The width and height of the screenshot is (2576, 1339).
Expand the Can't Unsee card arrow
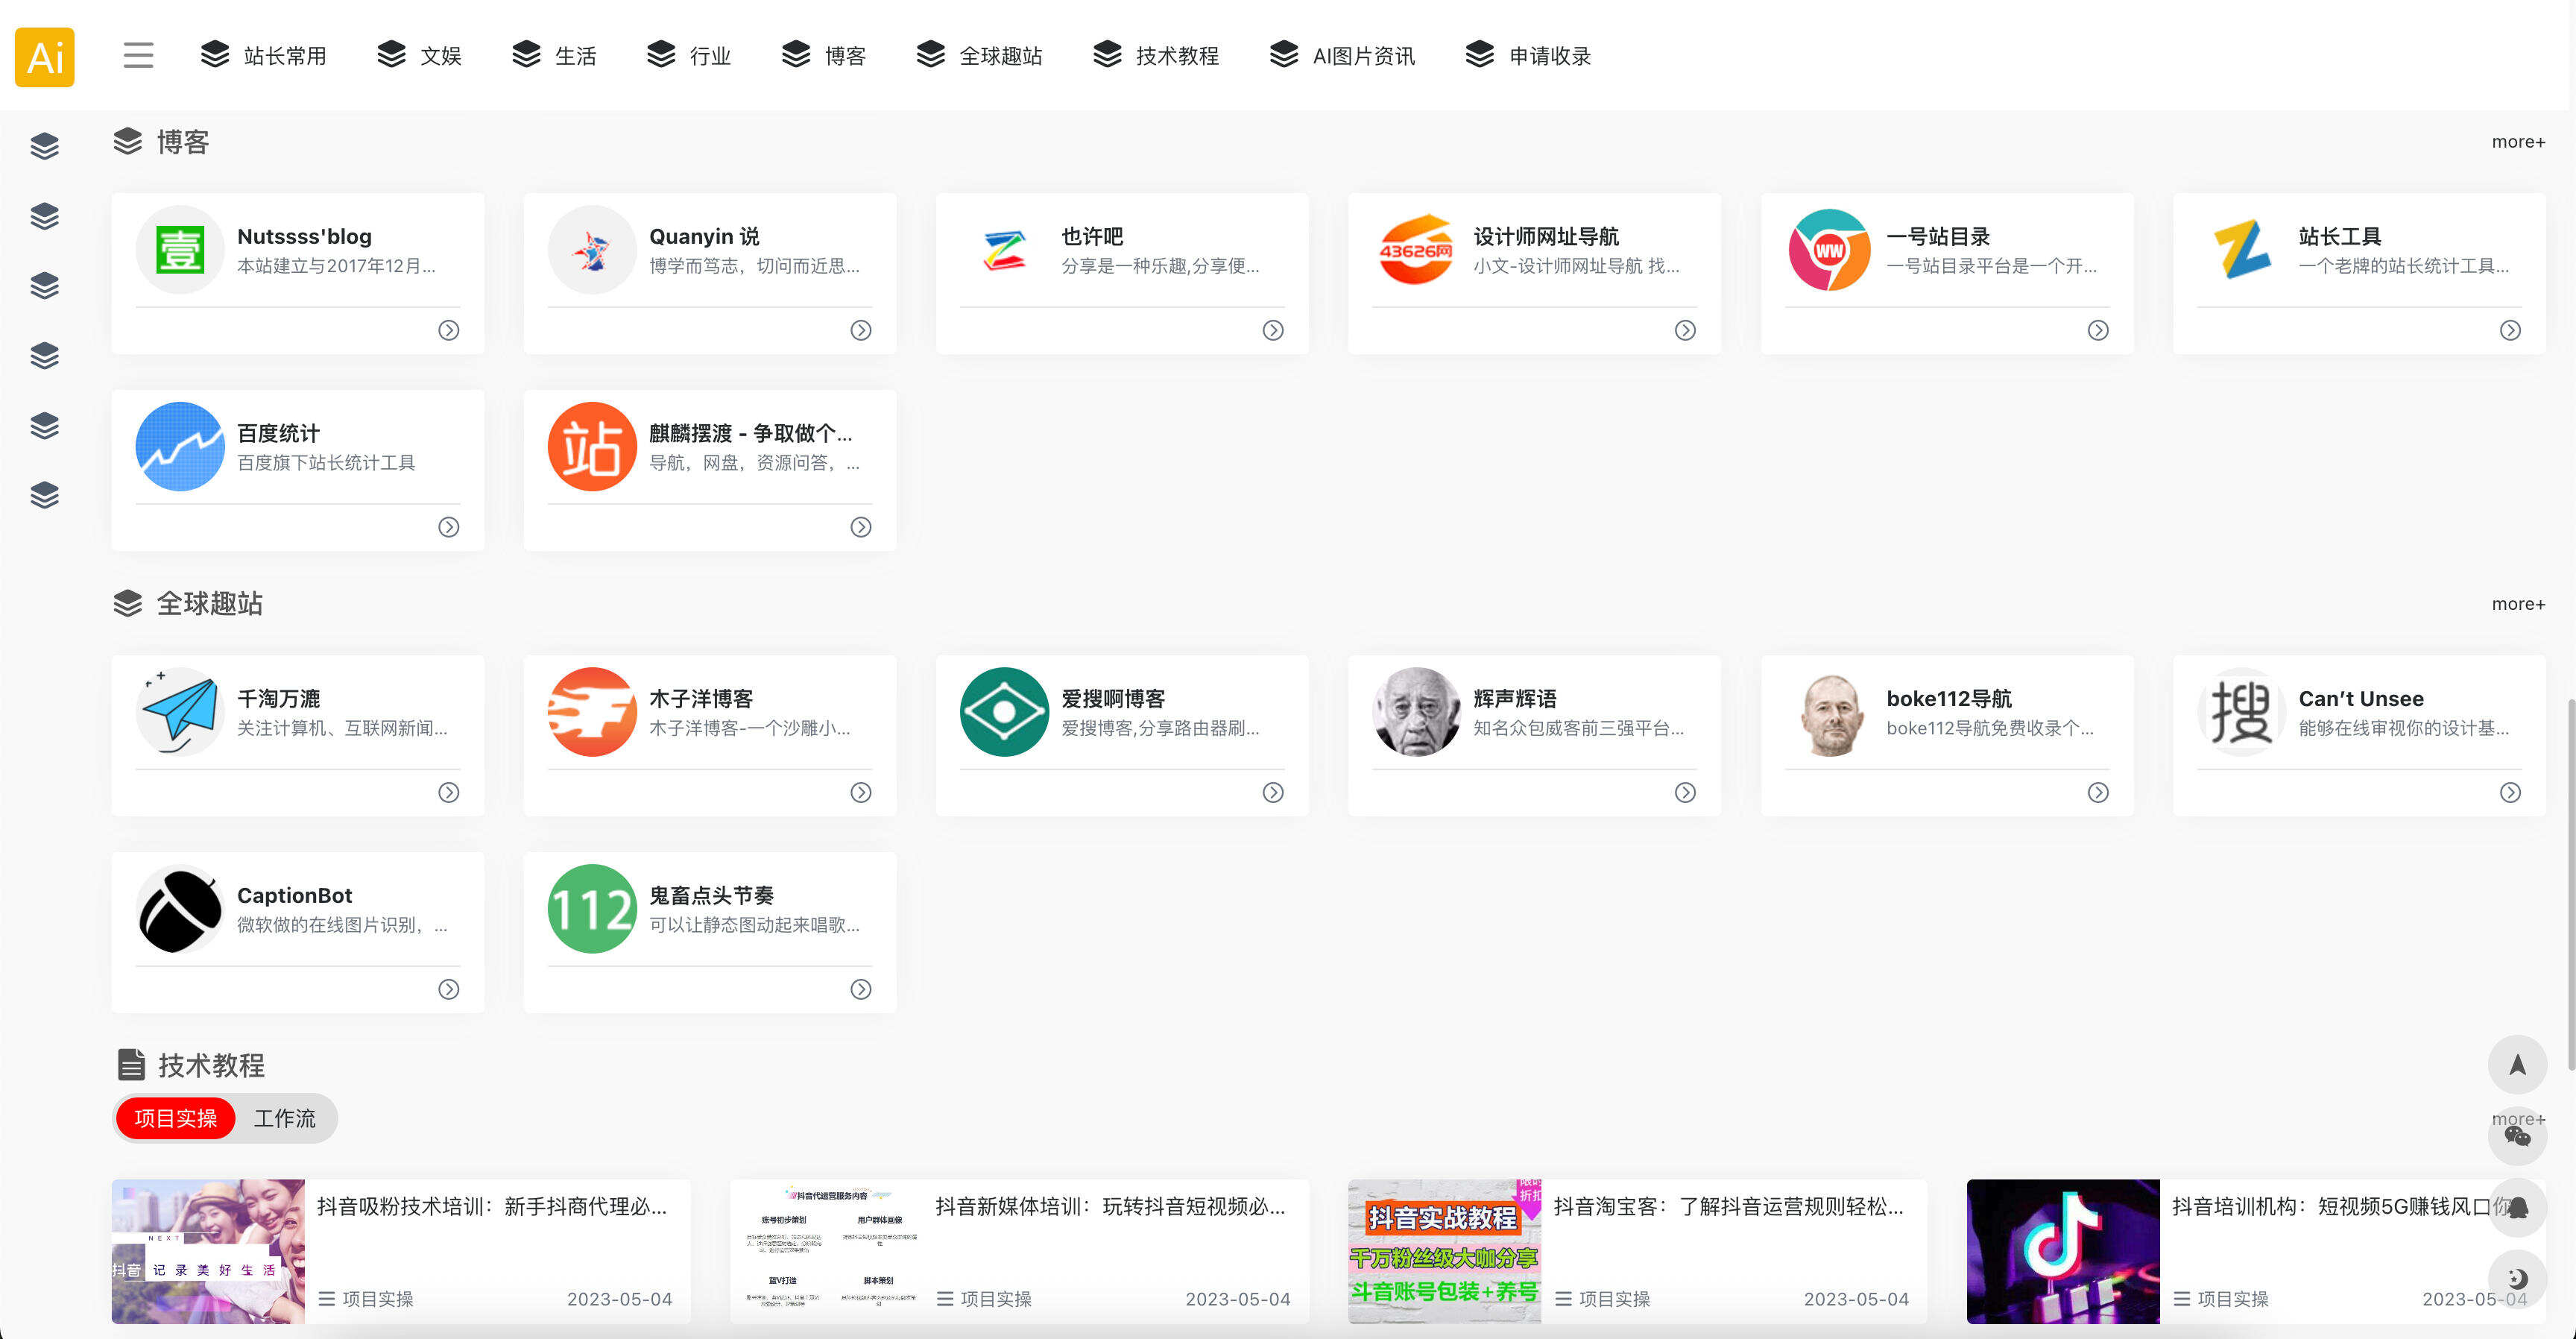point(2511,792)
